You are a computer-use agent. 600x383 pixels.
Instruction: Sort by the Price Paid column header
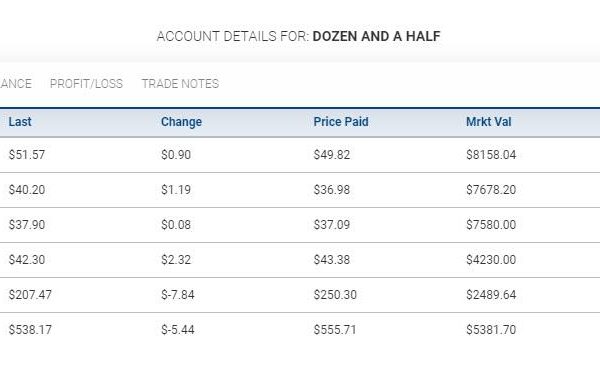tap(341, 122)
